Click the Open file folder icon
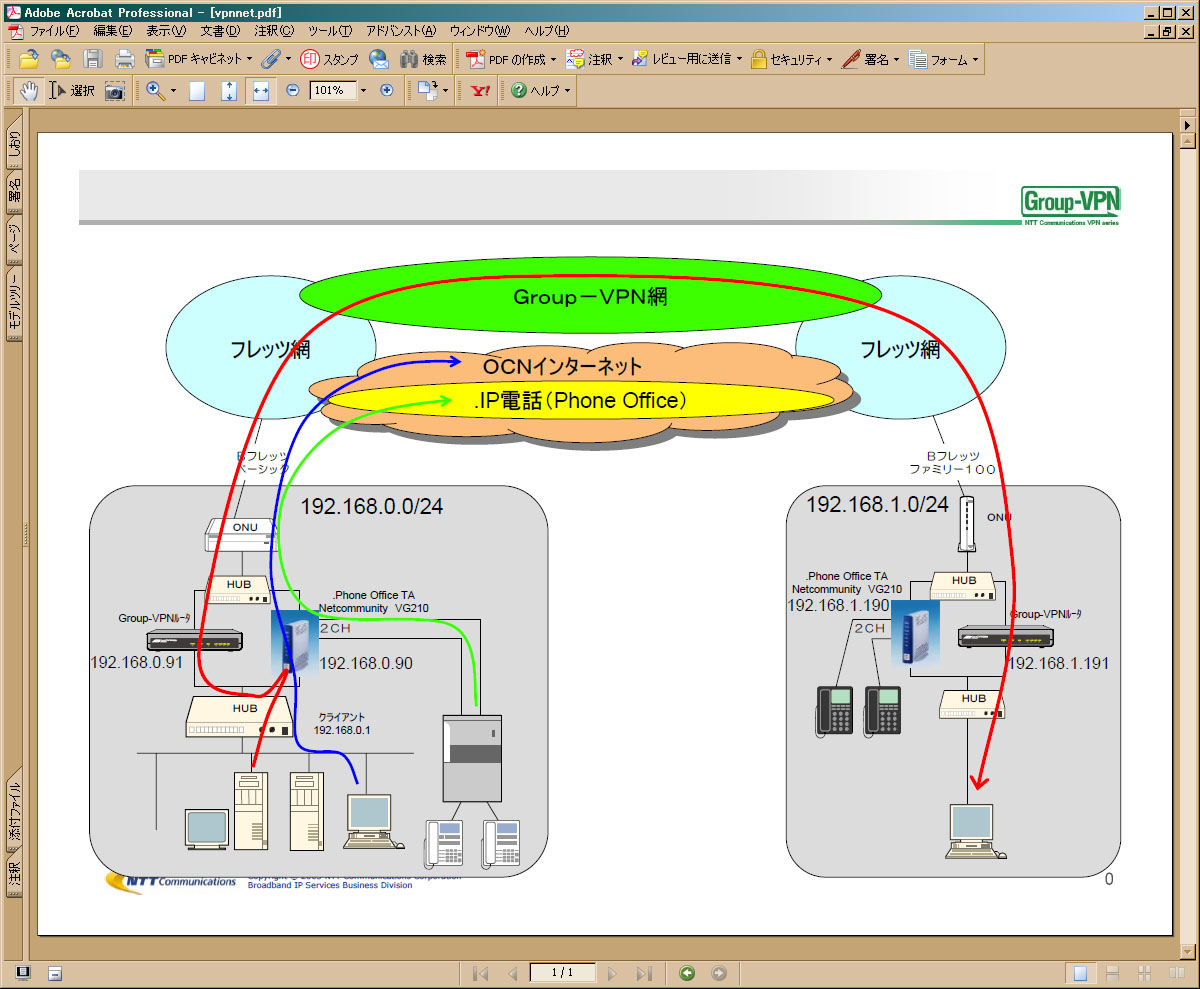Screen dimensions: 1200x989 [29, 59]
